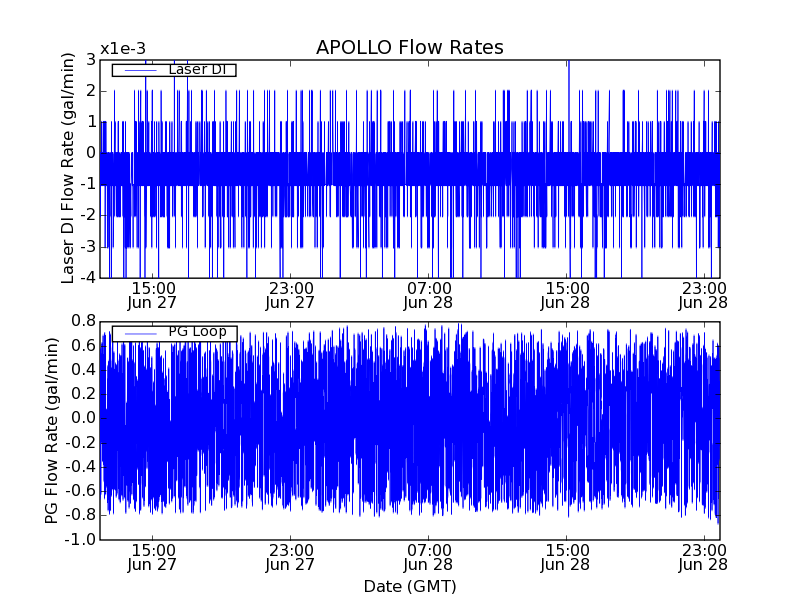Viewport: 800px width, 600px height.
Task: Click the '2' tick on Laser DI y-axis
Action: 91,91
